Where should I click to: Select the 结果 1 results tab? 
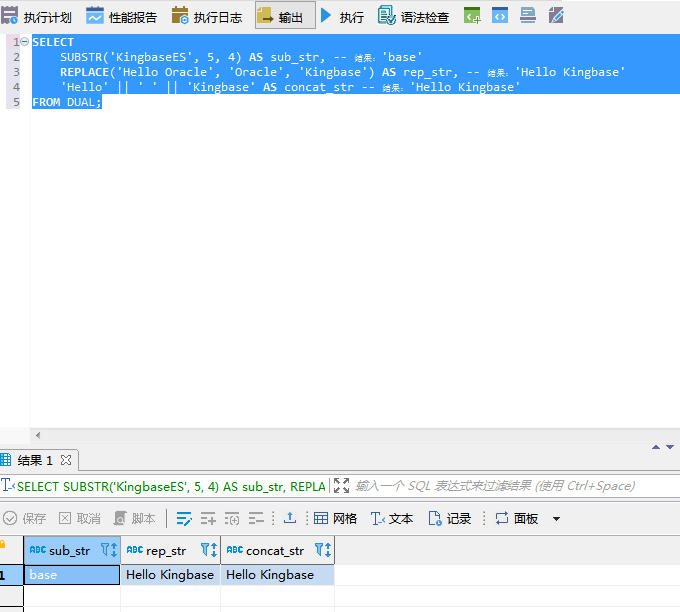pos(34,460)
